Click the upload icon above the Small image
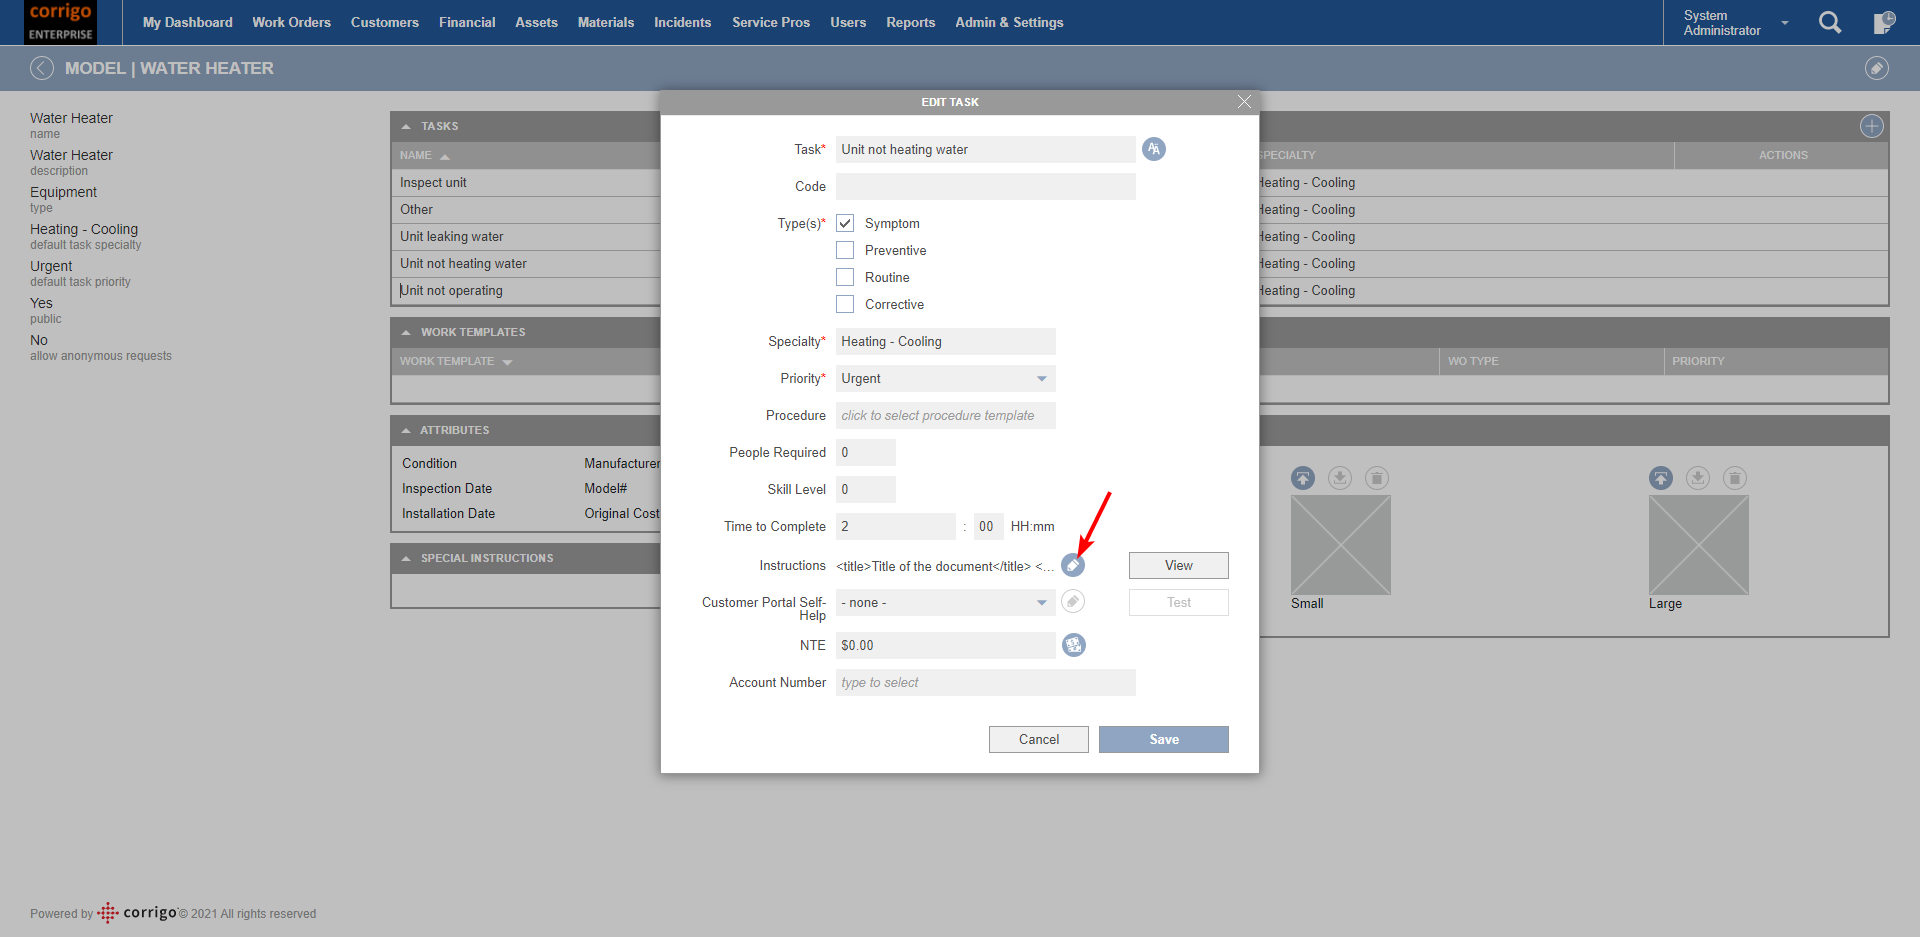Screen dimensions: 1920x937 [1302, 478]
